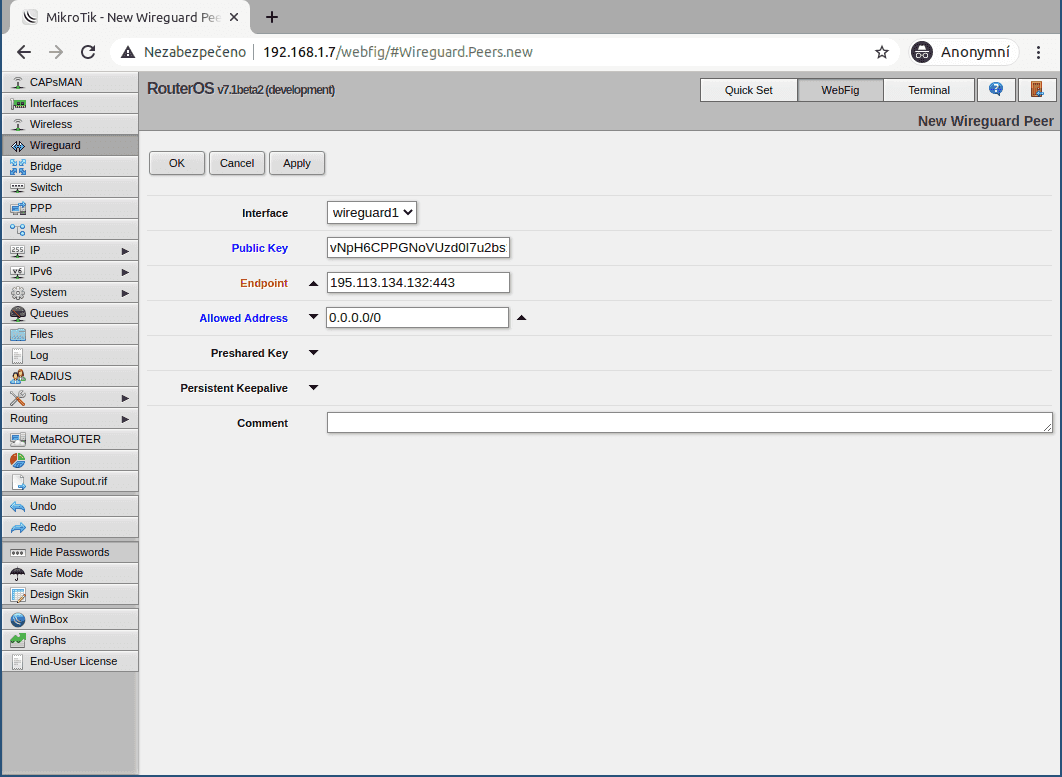1062x777 pixels.
Task: Click the down arrow beside Allowed Address
Action: pyautogui.click(x=314, y=316)
